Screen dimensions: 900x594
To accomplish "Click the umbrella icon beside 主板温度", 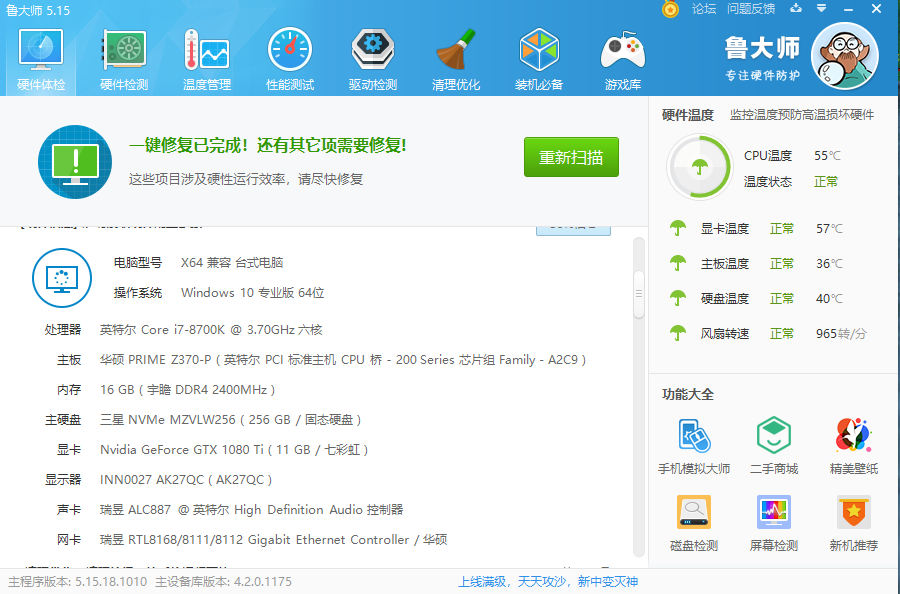I will (x=678, y=263).
